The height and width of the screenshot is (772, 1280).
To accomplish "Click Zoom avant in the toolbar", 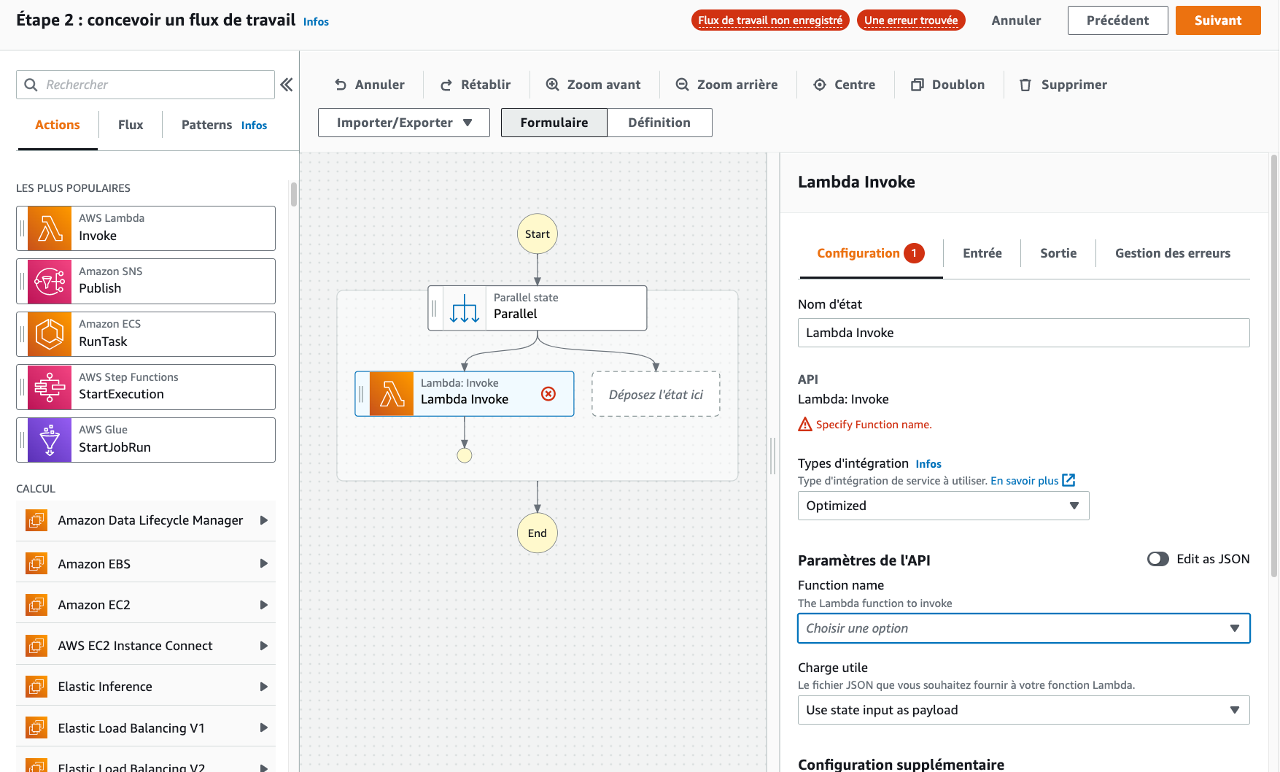I will (x=593, y=85).
